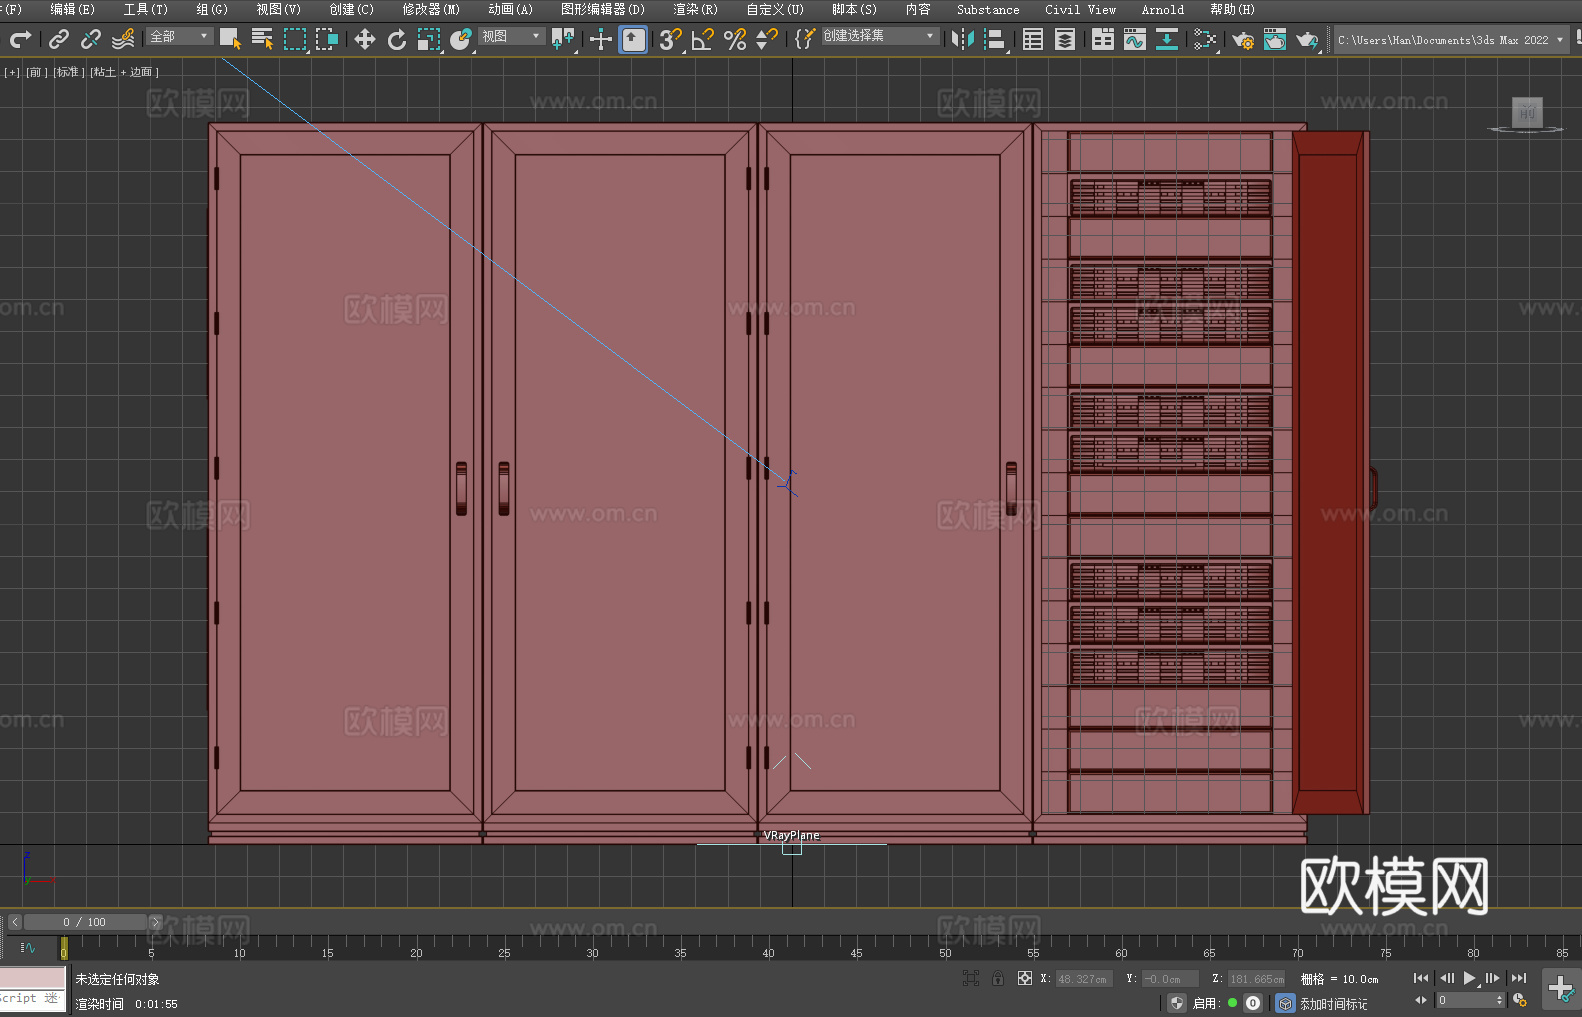The width and height of the screenshot is (1582, 1017).
Task: Open the Scene Explorer toggle icon
Action: click(1033, 39)
